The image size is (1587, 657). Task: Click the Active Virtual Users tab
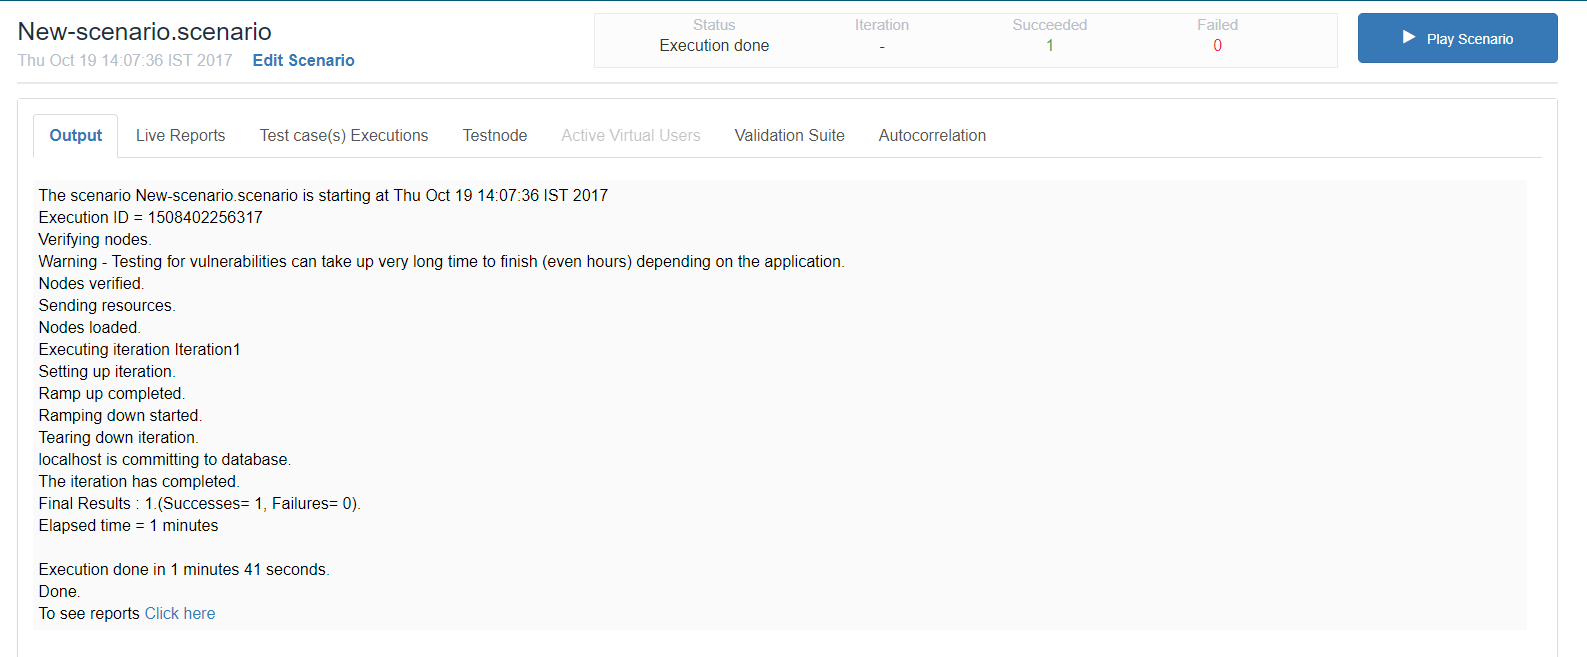tap(630, 136)
